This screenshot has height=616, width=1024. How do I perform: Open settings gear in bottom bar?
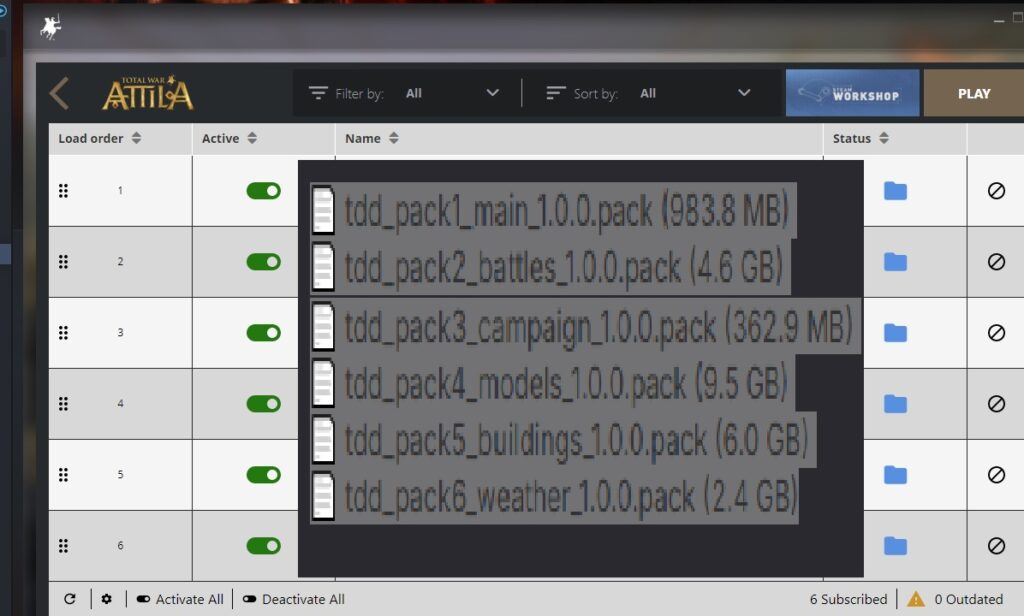107,599
